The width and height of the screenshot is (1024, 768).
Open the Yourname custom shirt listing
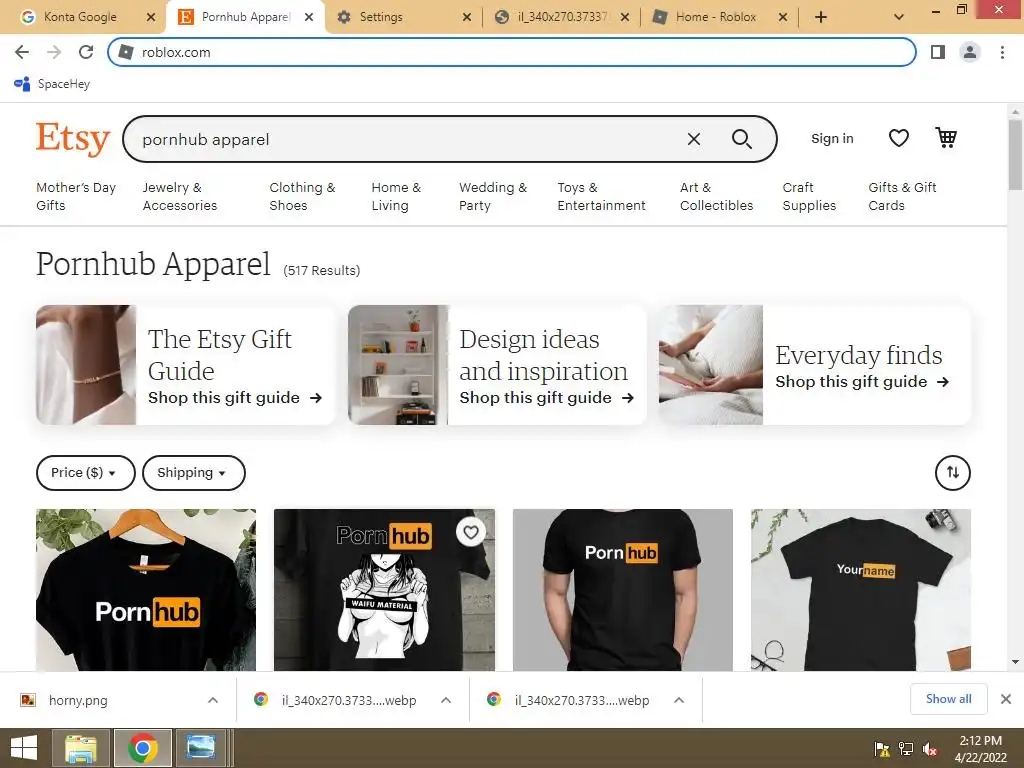pos(861,590)
